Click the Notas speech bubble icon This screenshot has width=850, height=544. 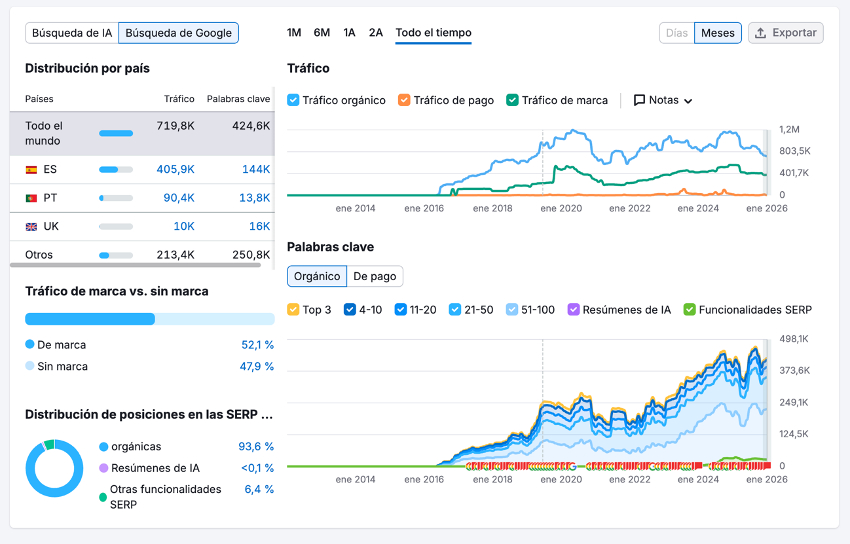click(x=639, y=100)
